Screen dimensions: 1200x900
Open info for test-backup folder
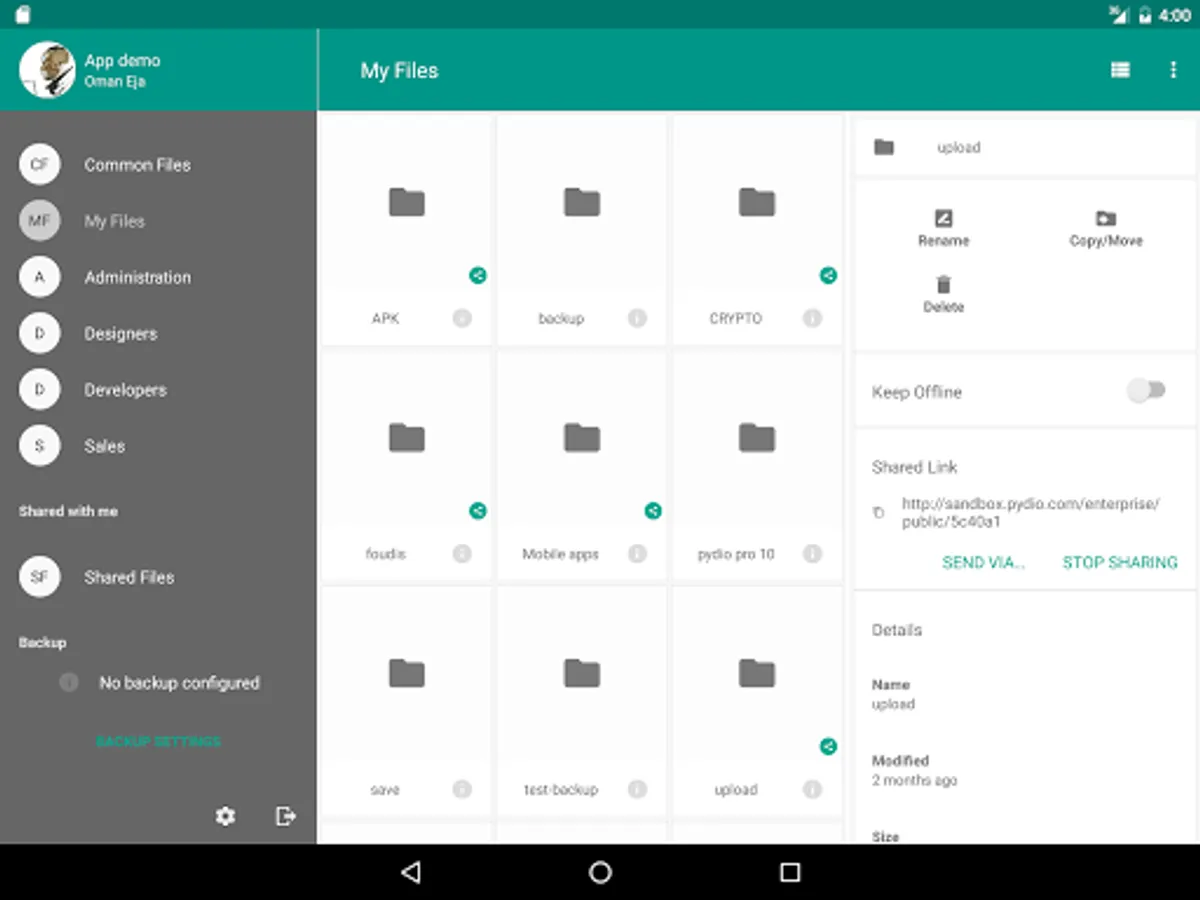tap(637, 789)
